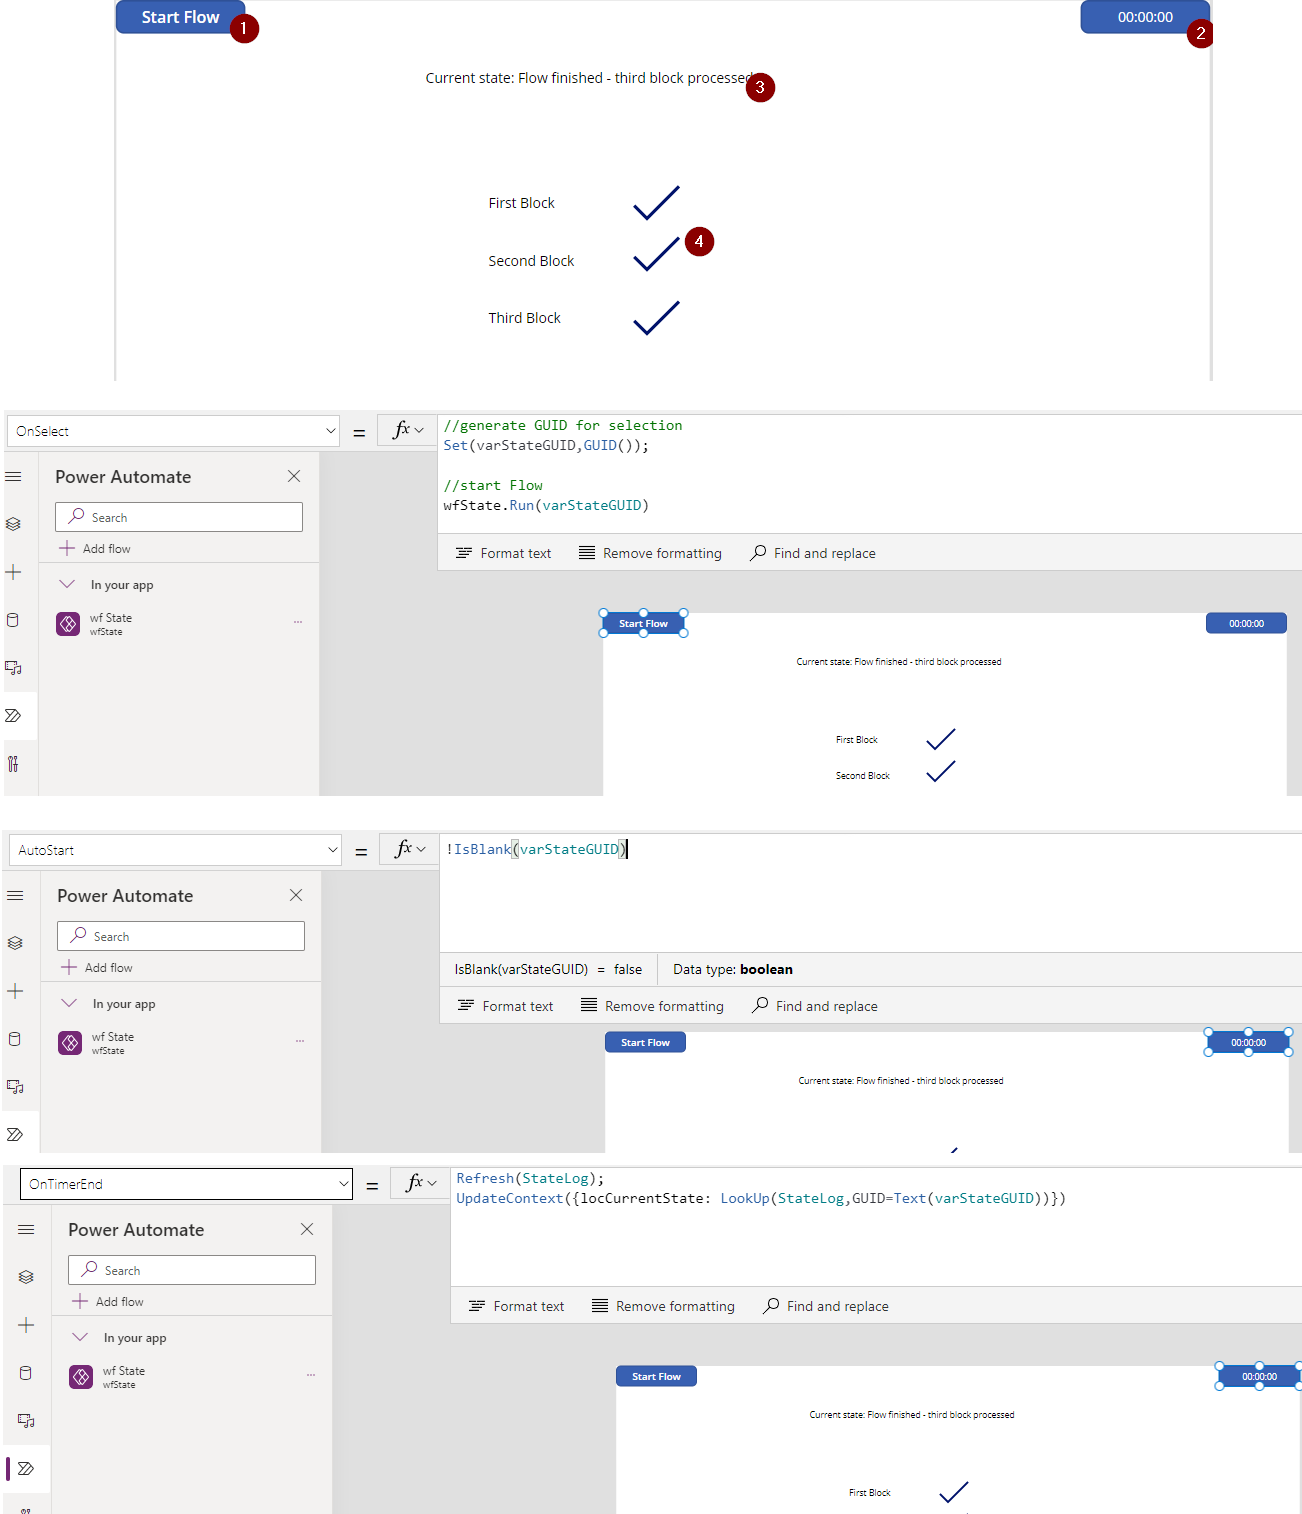Open the Advanced tools icon below Power Automate
The image size is (1302, 1514).
pos(14,764)
